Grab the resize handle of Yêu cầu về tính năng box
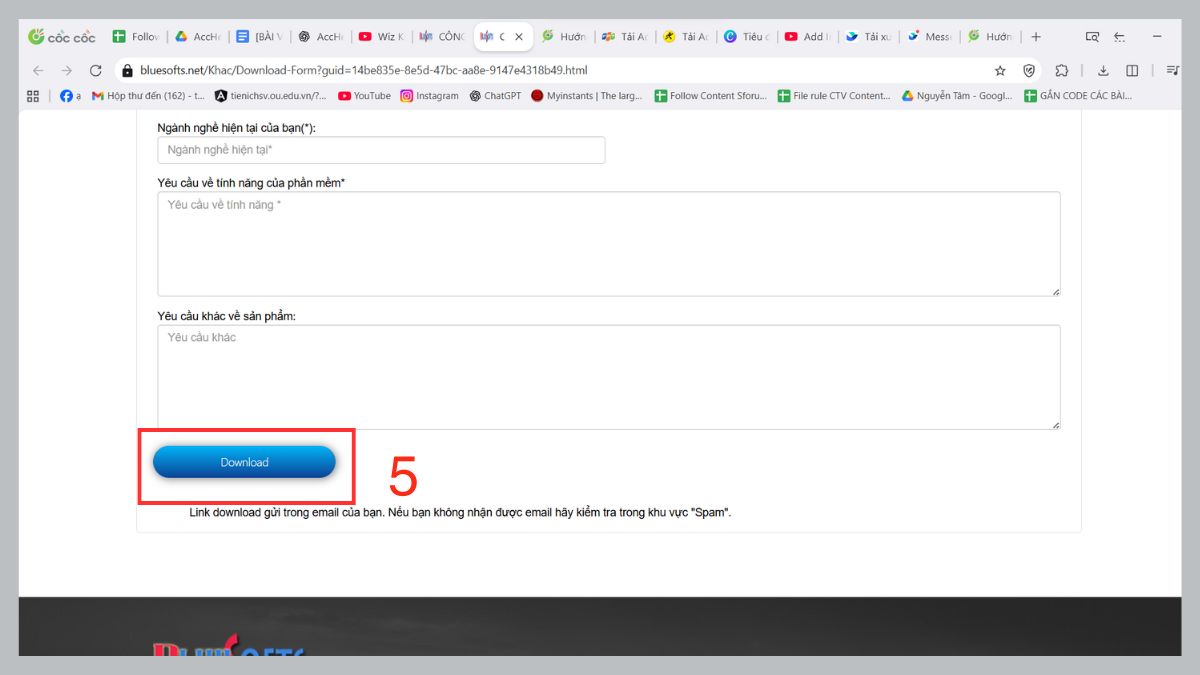The width and height of the screenshot is (1200, 675). coord(1055,291)
